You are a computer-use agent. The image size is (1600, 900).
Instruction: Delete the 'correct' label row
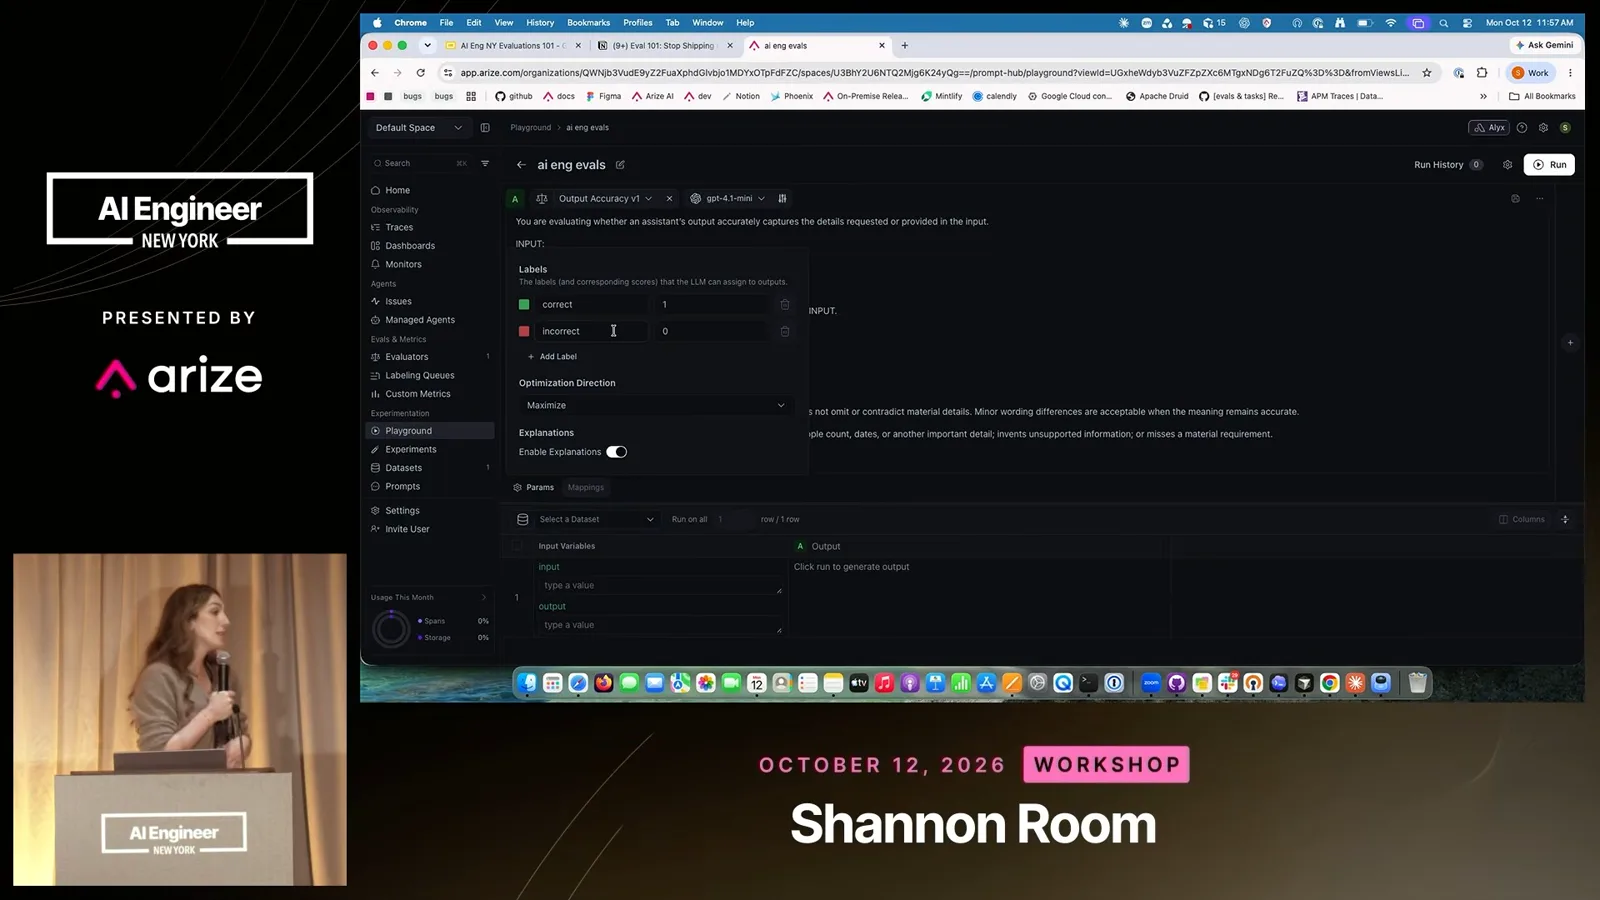coord(785,304)
